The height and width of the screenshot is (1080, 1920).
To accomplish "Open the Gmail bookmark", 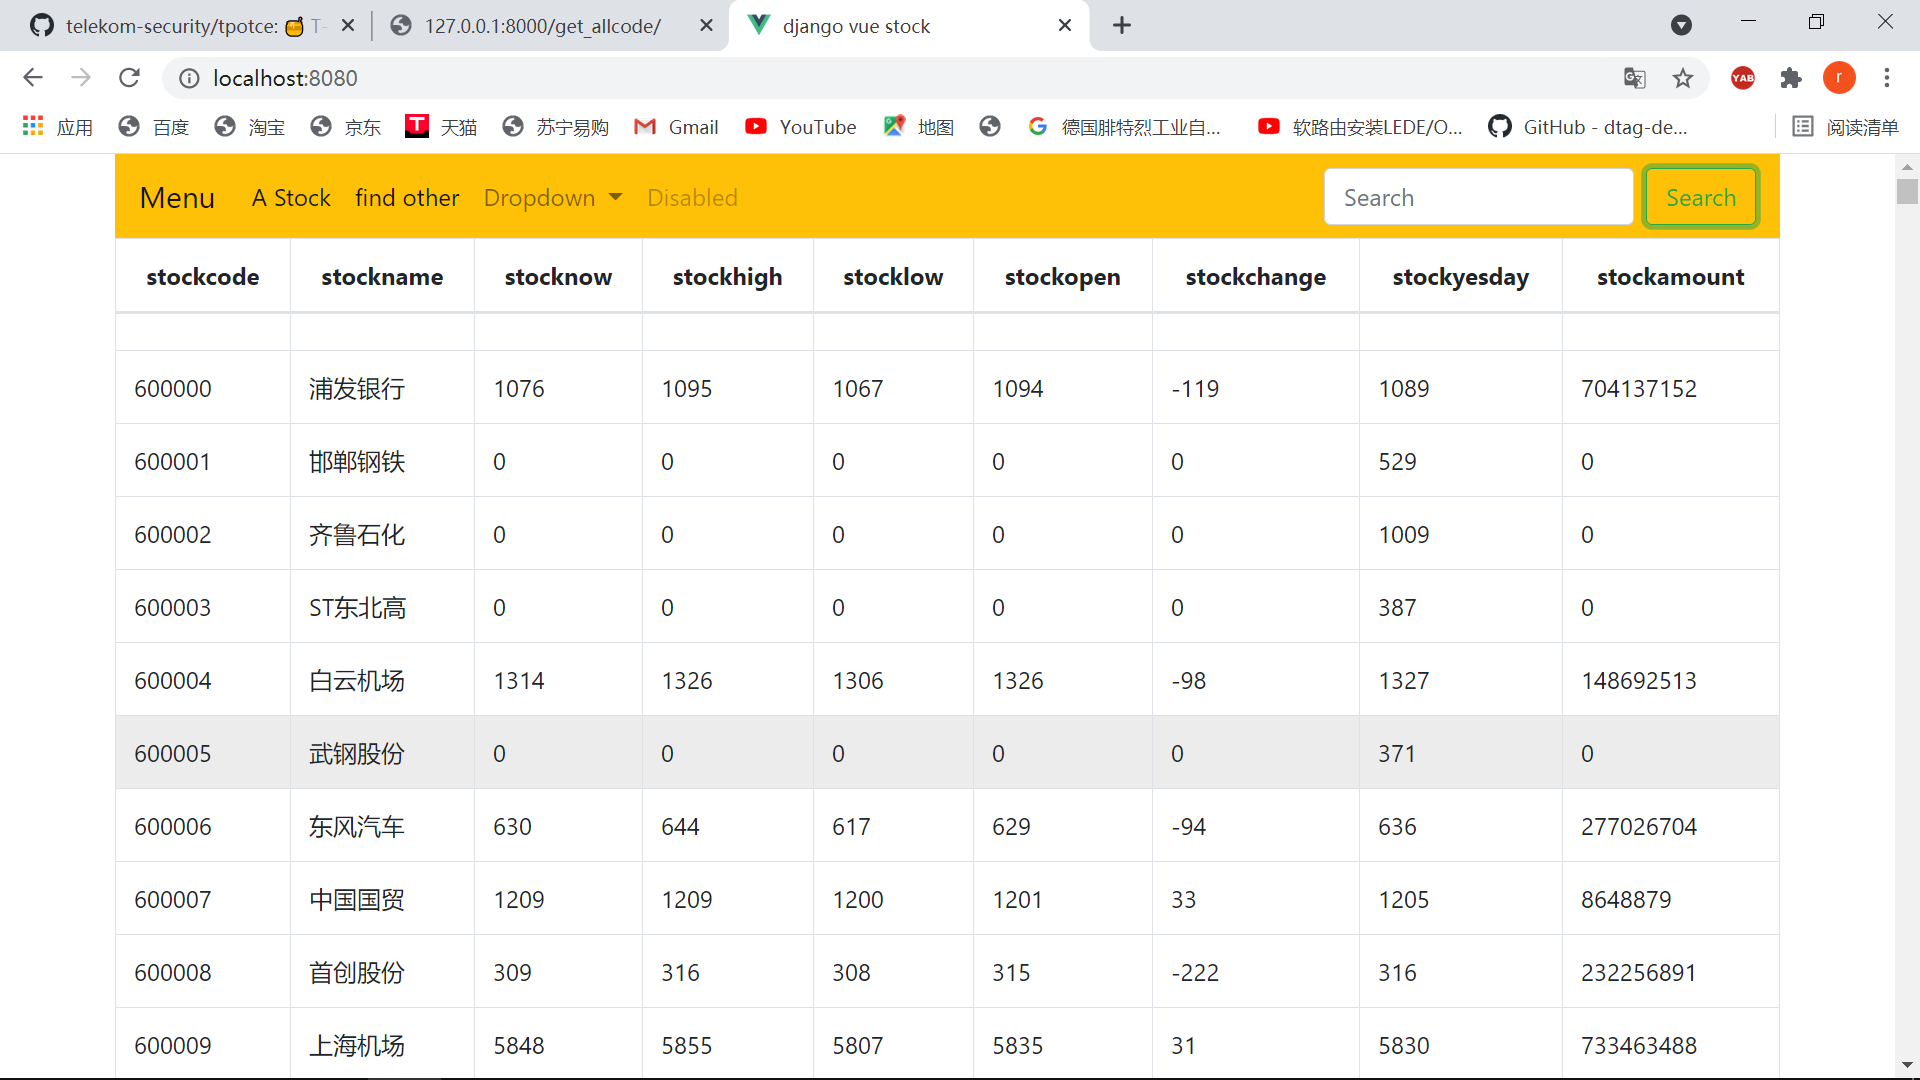I will pyautogui.click(x=677, y=127).
